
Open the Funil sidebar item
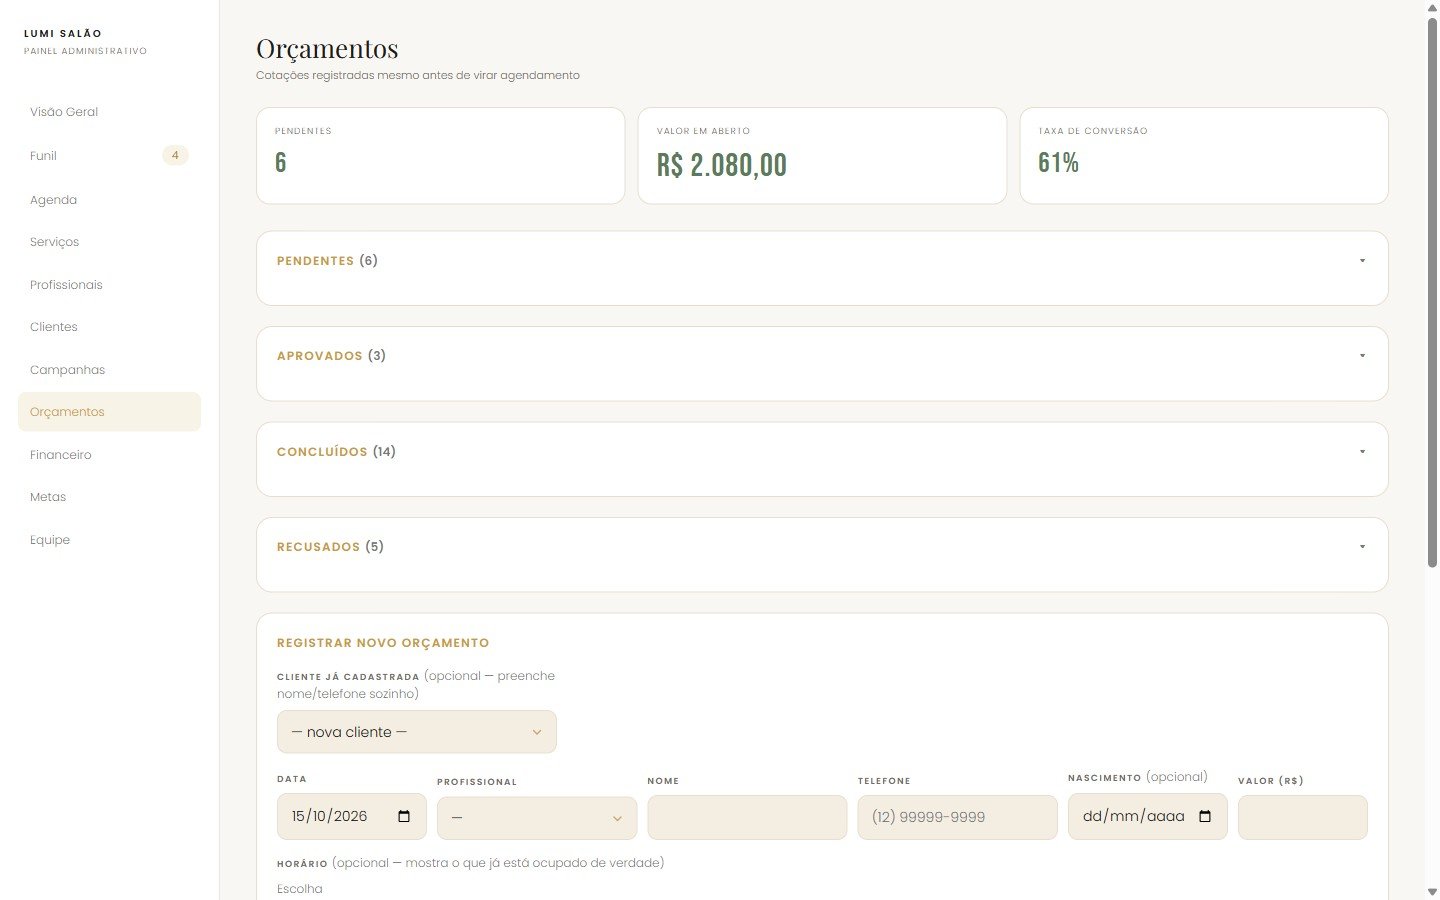point(109,156)
